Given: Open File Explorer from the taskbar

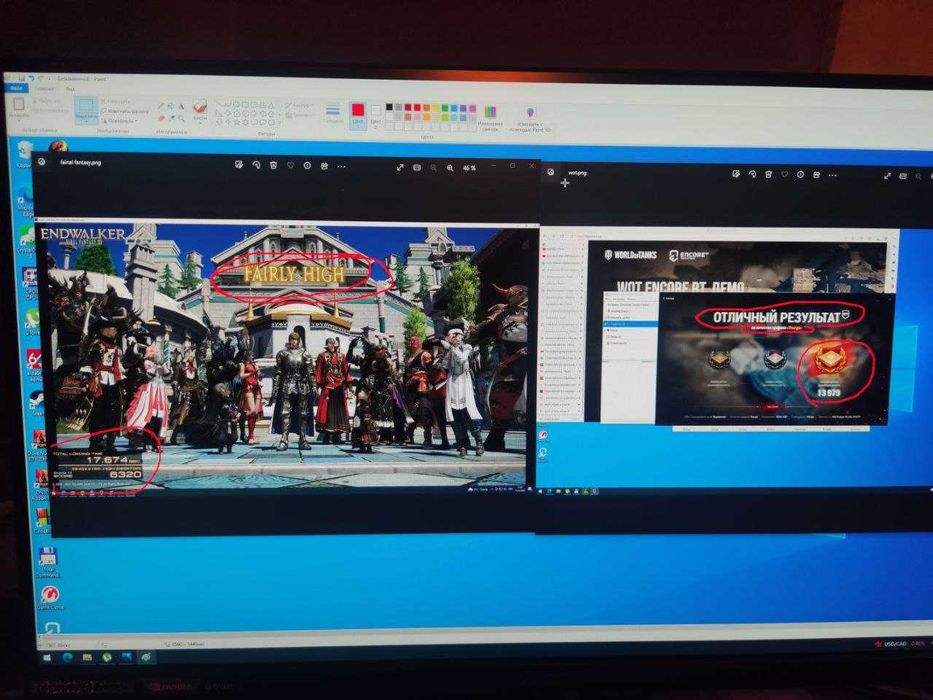Looking at the screenshot, I should point(87,657).
